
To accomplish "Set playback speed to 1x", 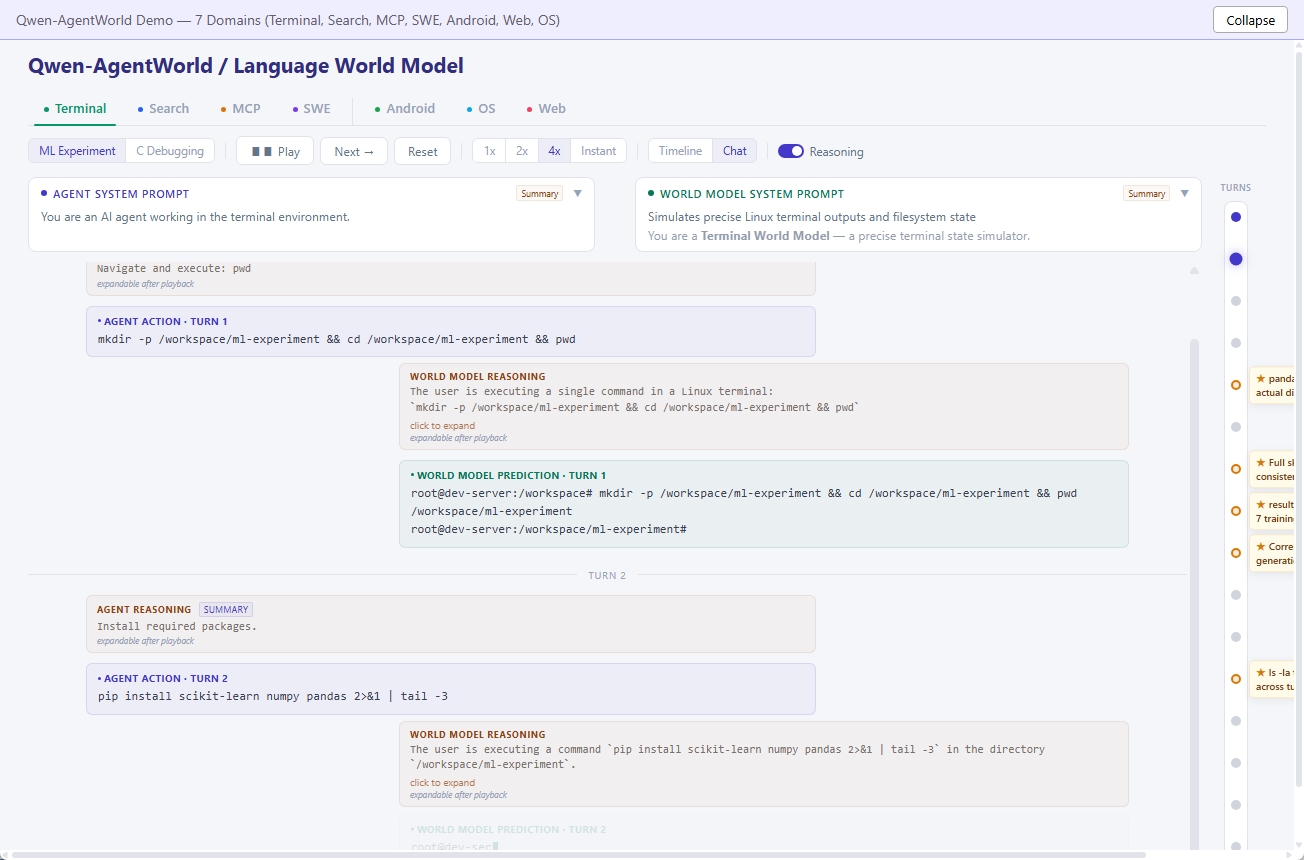I will pyautogui.click(x=489, y=151).
